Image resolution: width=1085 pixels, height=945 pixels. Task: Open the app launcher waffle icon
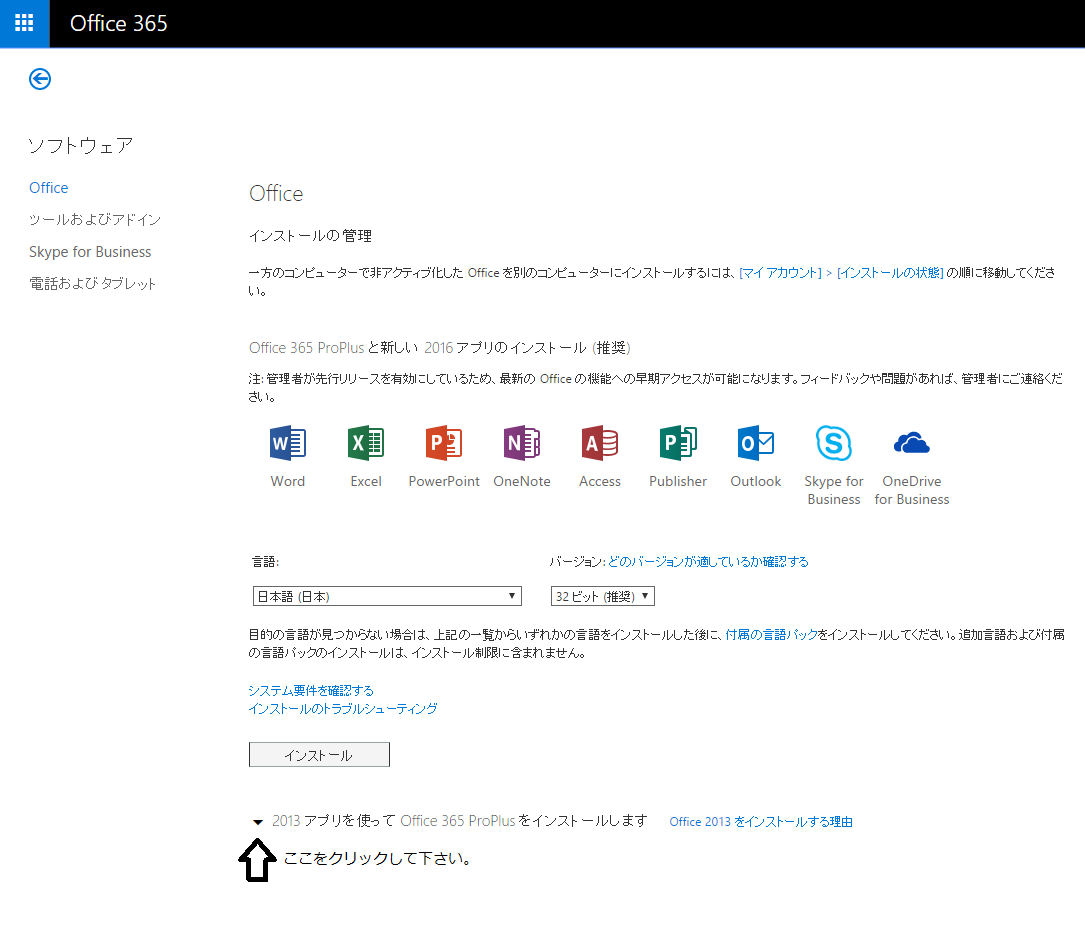pyautogui.click(x=24, y=23)
